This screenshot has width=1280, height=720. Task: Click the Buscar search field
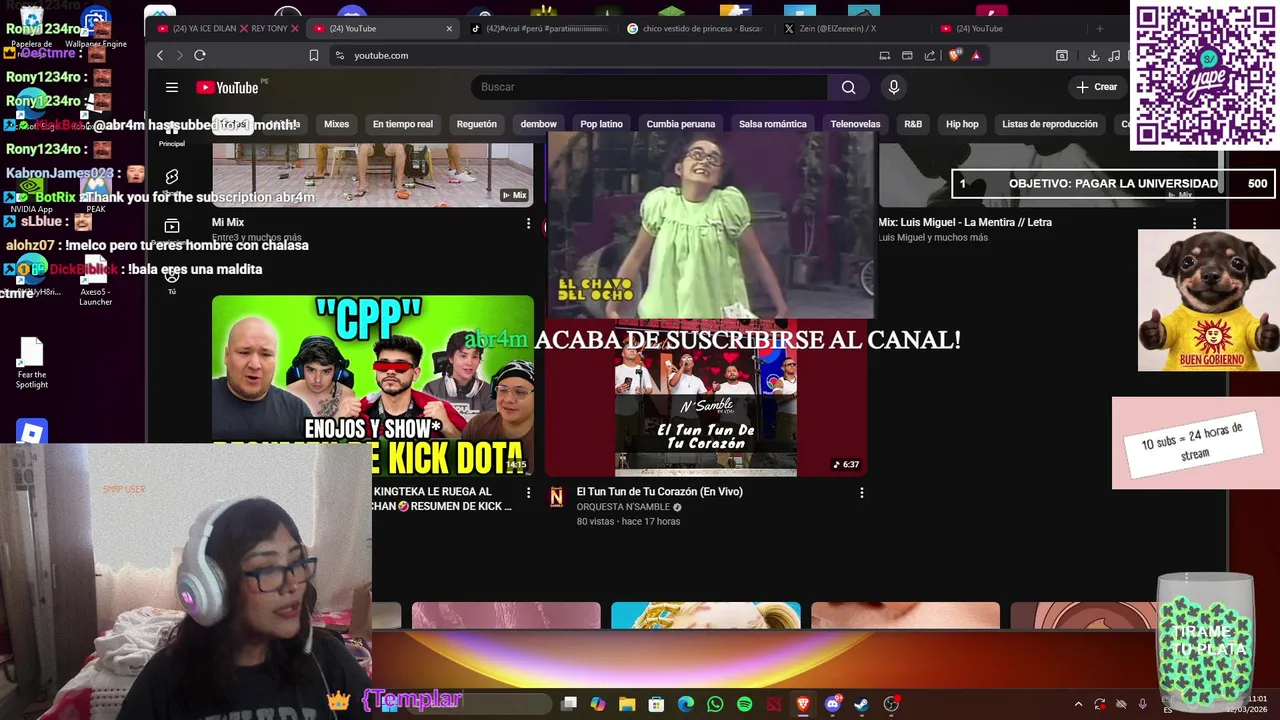649,87
